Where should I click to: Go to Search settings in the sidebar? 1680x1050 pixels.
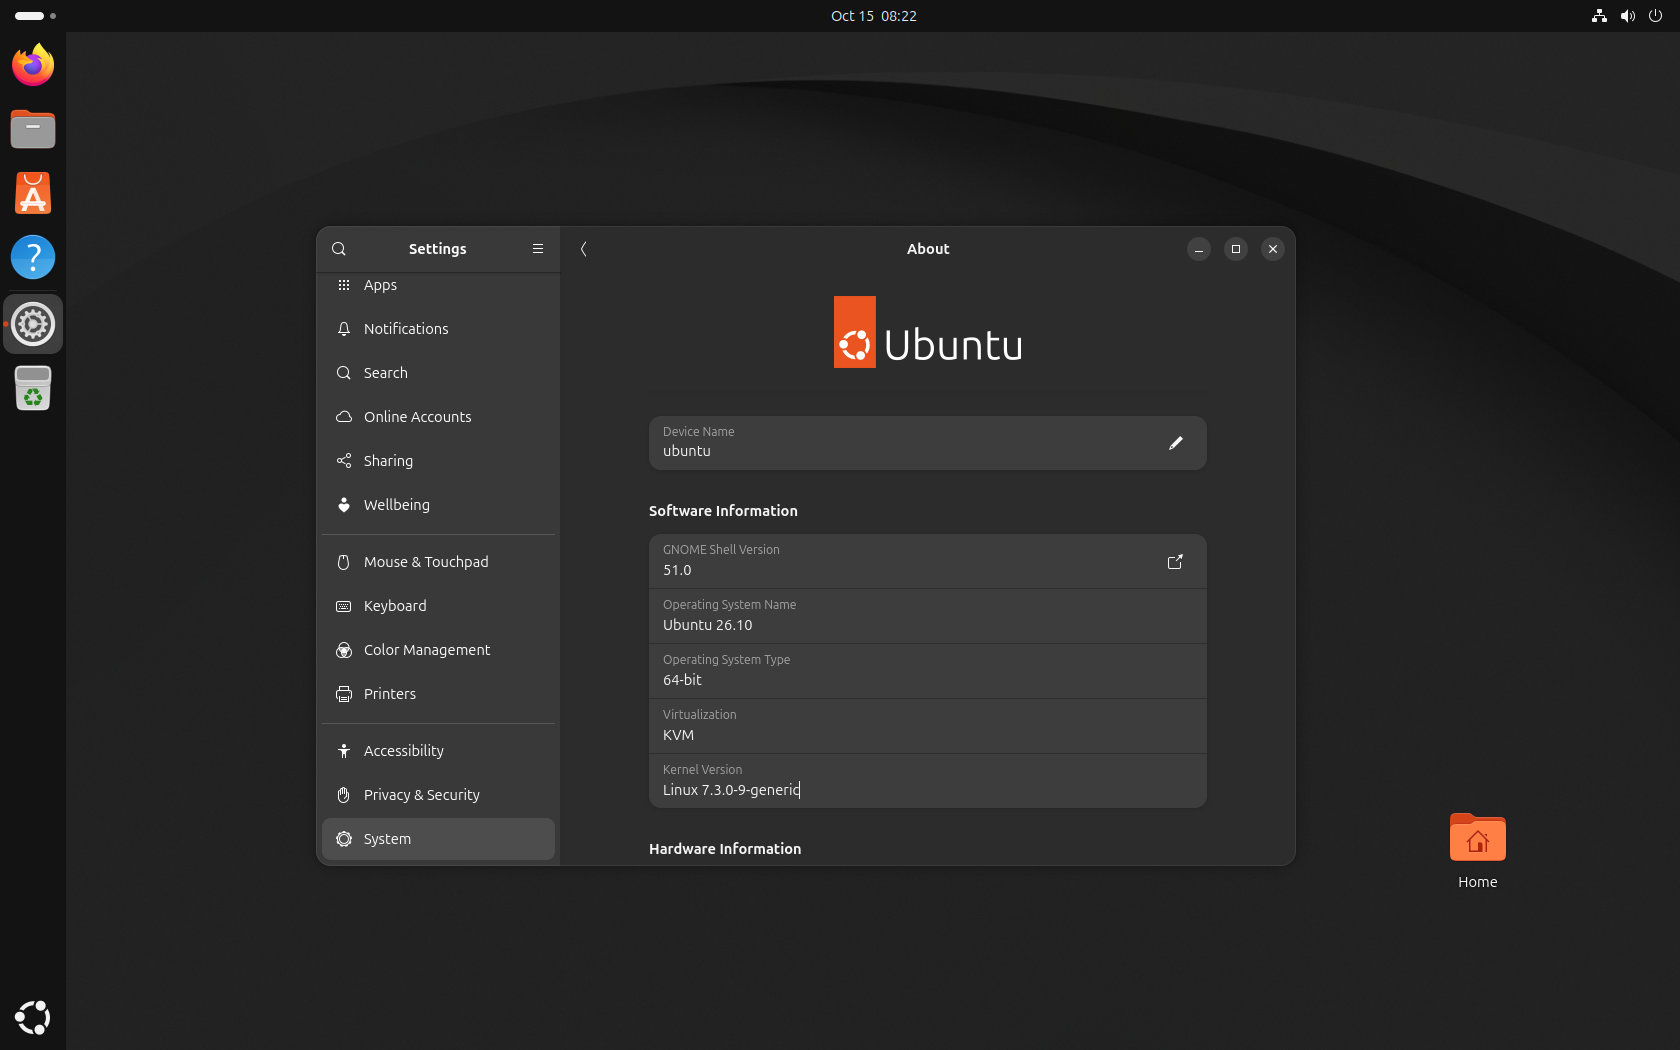[x=438, y=373]
